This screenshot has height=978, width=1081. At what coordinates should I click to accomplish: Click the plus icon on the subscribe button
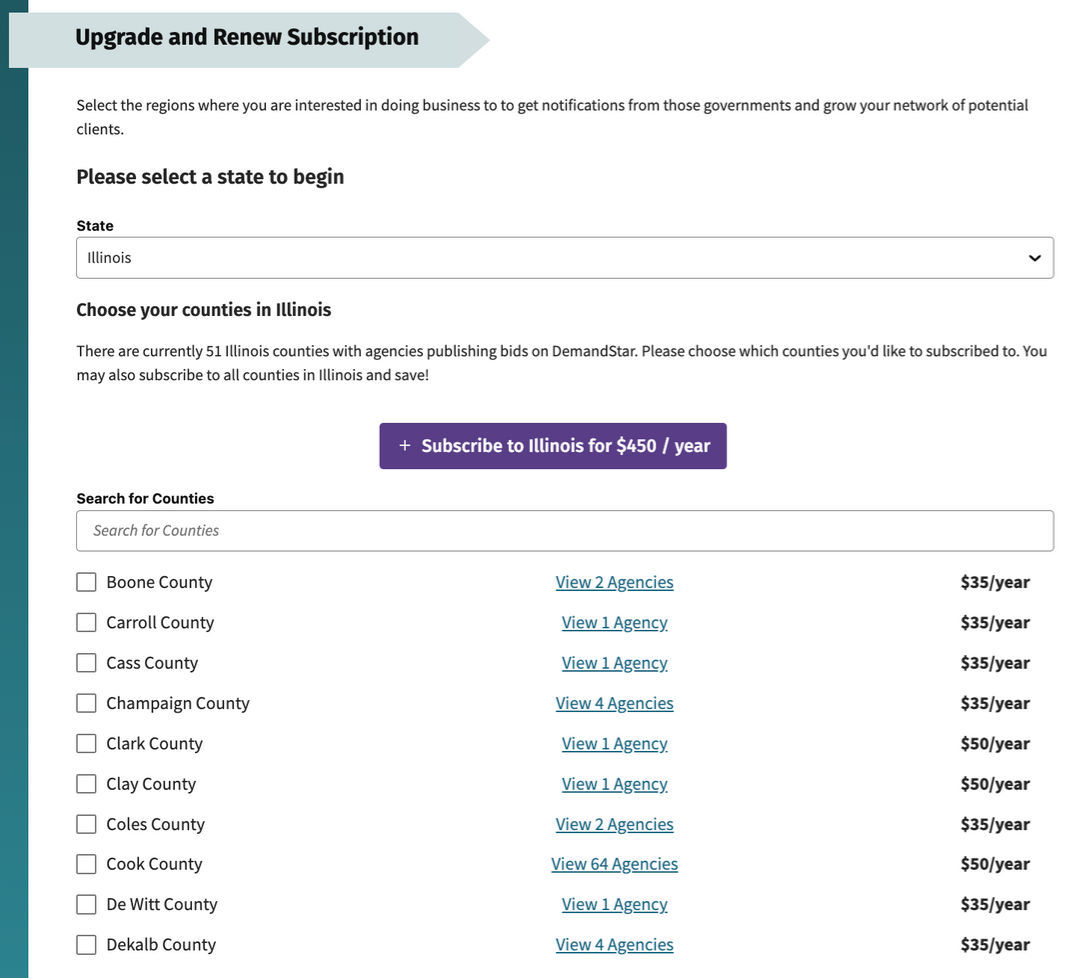point(404,446)
